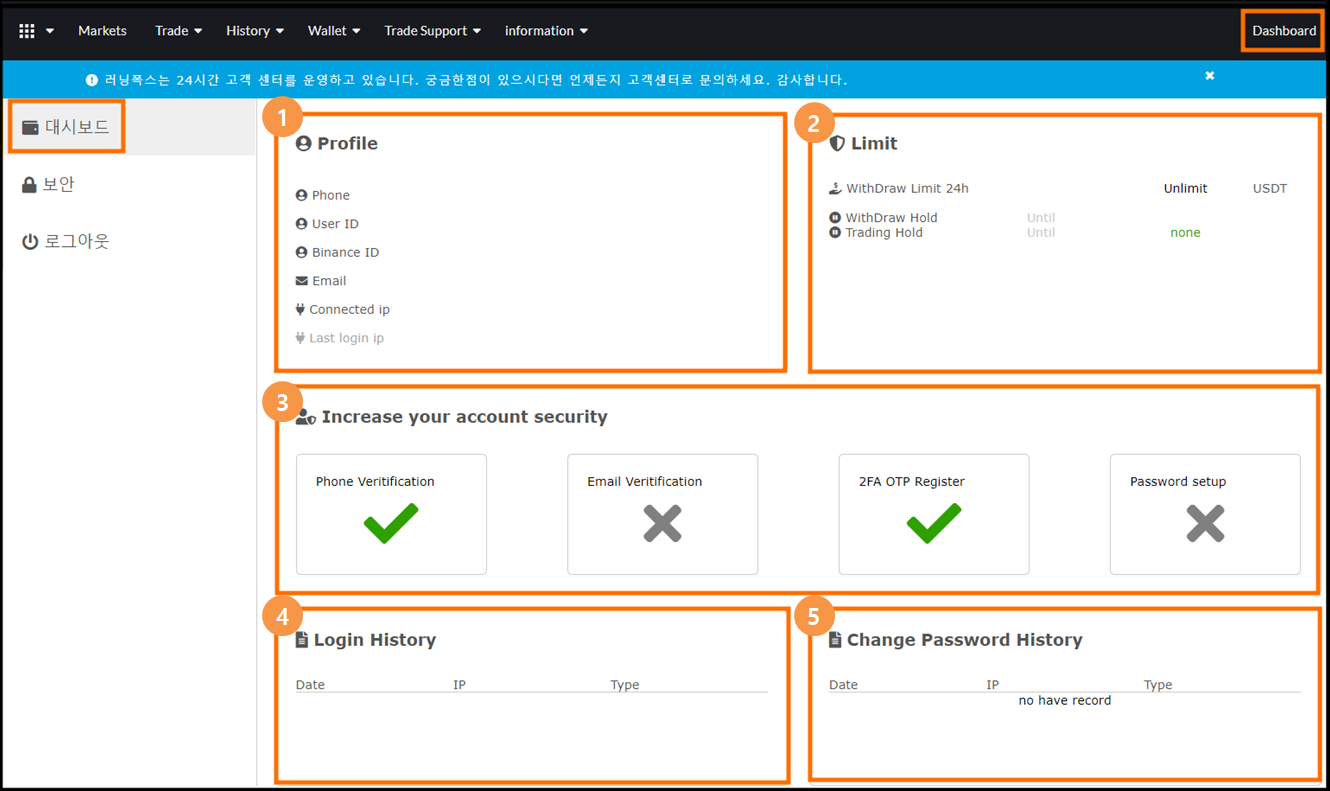Click the Dashboard button at top right
The width and height of the screenshot is (1330, 791).
pos(1283,31)
